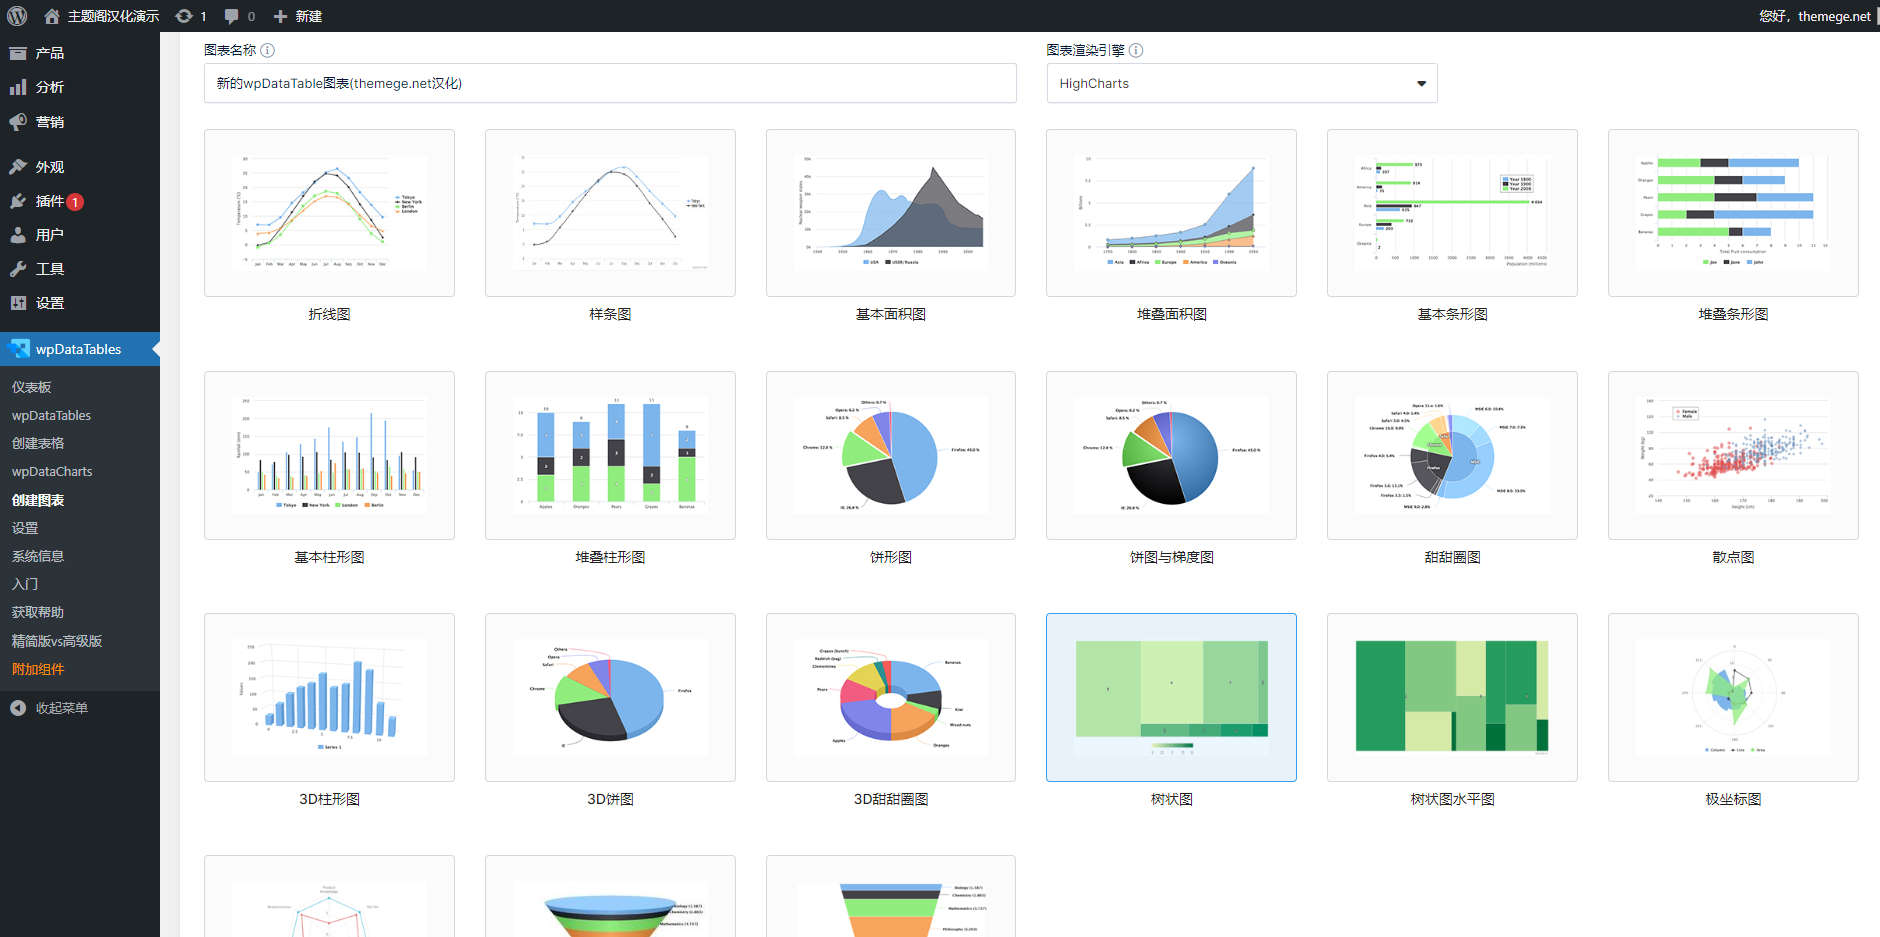Open the 用户 menu
Screen dimensions: 1880x937
click(80, 235)
